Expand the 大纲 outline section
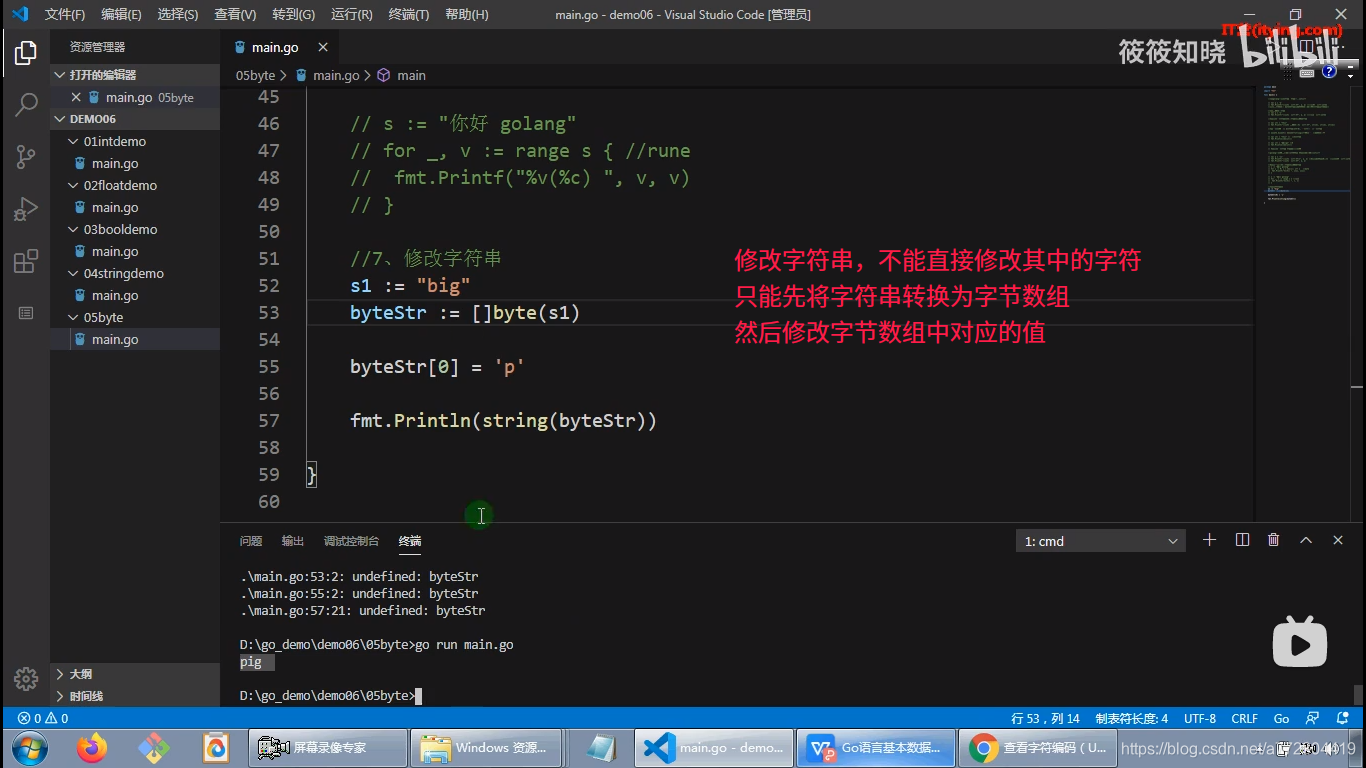Image resolution: width=1366 pixels, height=768 pixels. tap(135, 674)
